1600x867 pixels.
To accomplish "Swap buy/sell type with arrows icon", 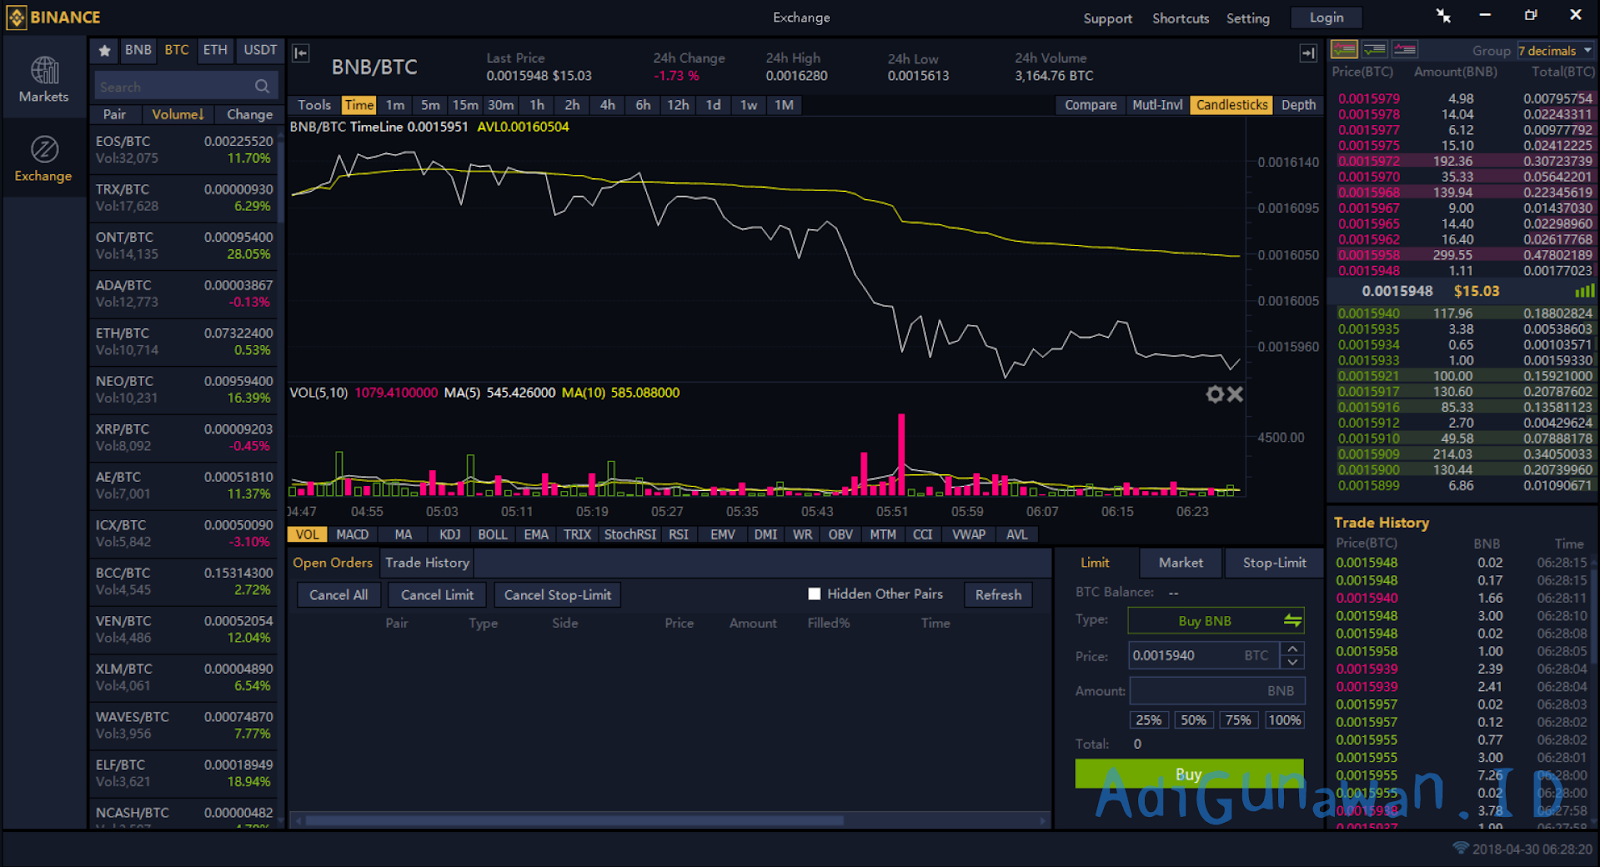I will [1293, 621].
